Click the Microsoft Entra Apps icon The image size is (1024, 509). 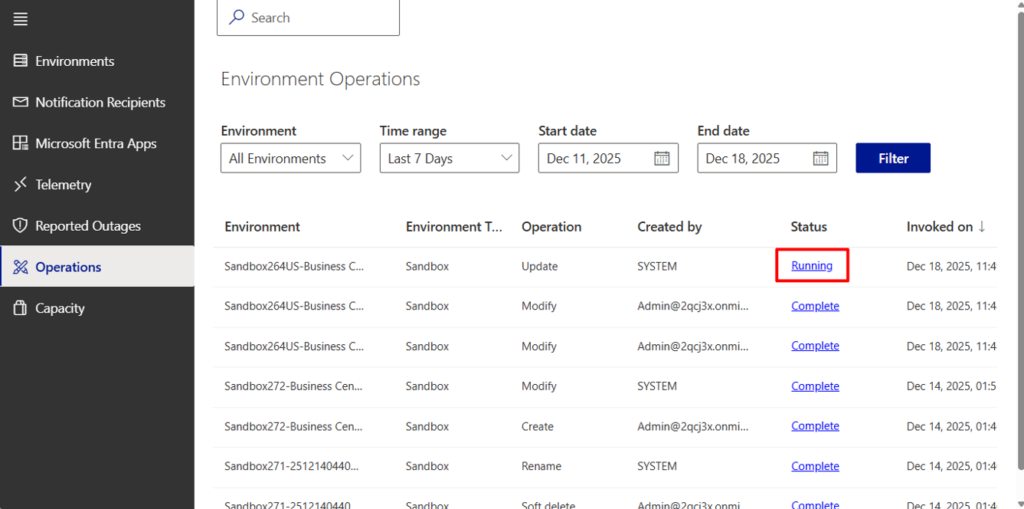coord(20,143)
